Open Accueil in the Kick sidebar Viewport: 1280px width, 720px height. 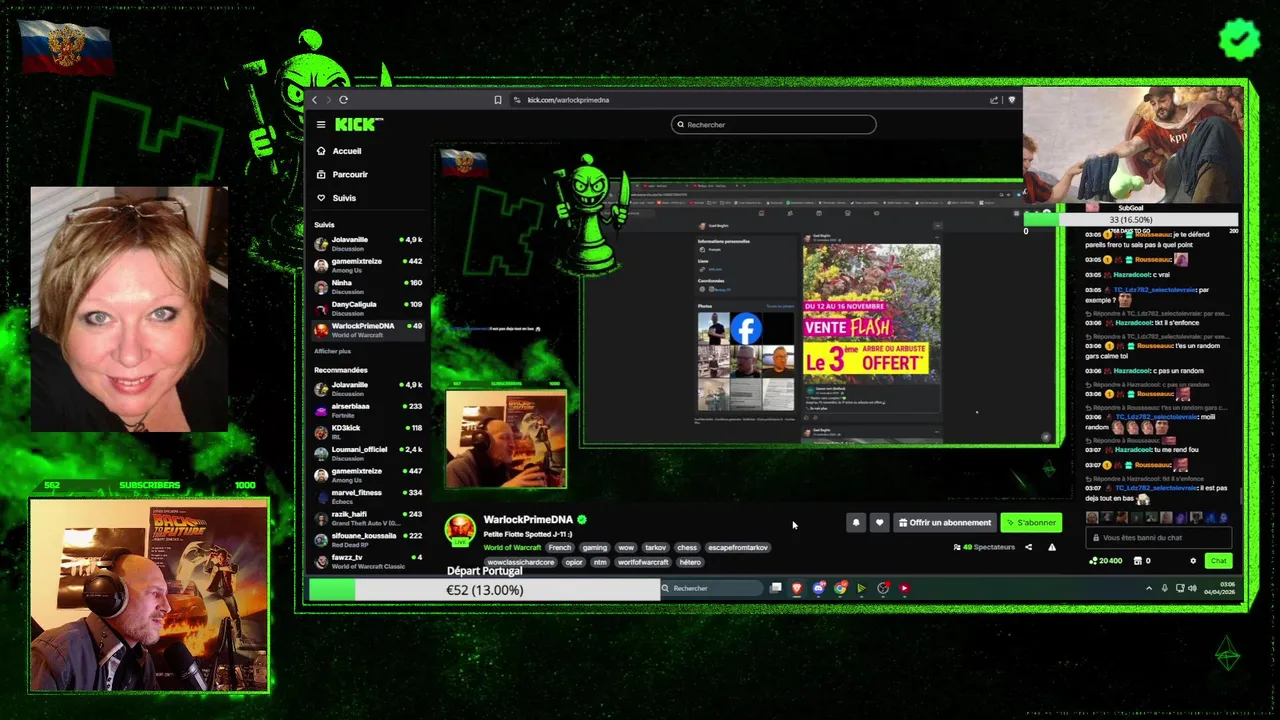click(x=339, y=151)
